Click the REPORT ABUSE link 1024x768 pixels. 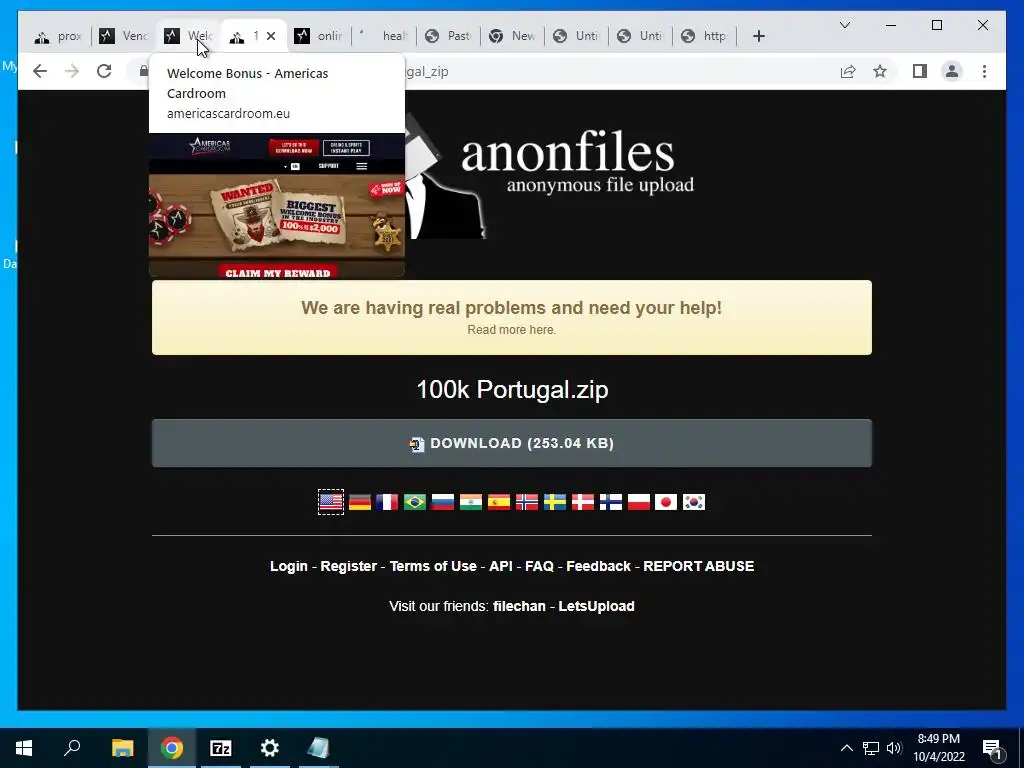pos(699,566)
